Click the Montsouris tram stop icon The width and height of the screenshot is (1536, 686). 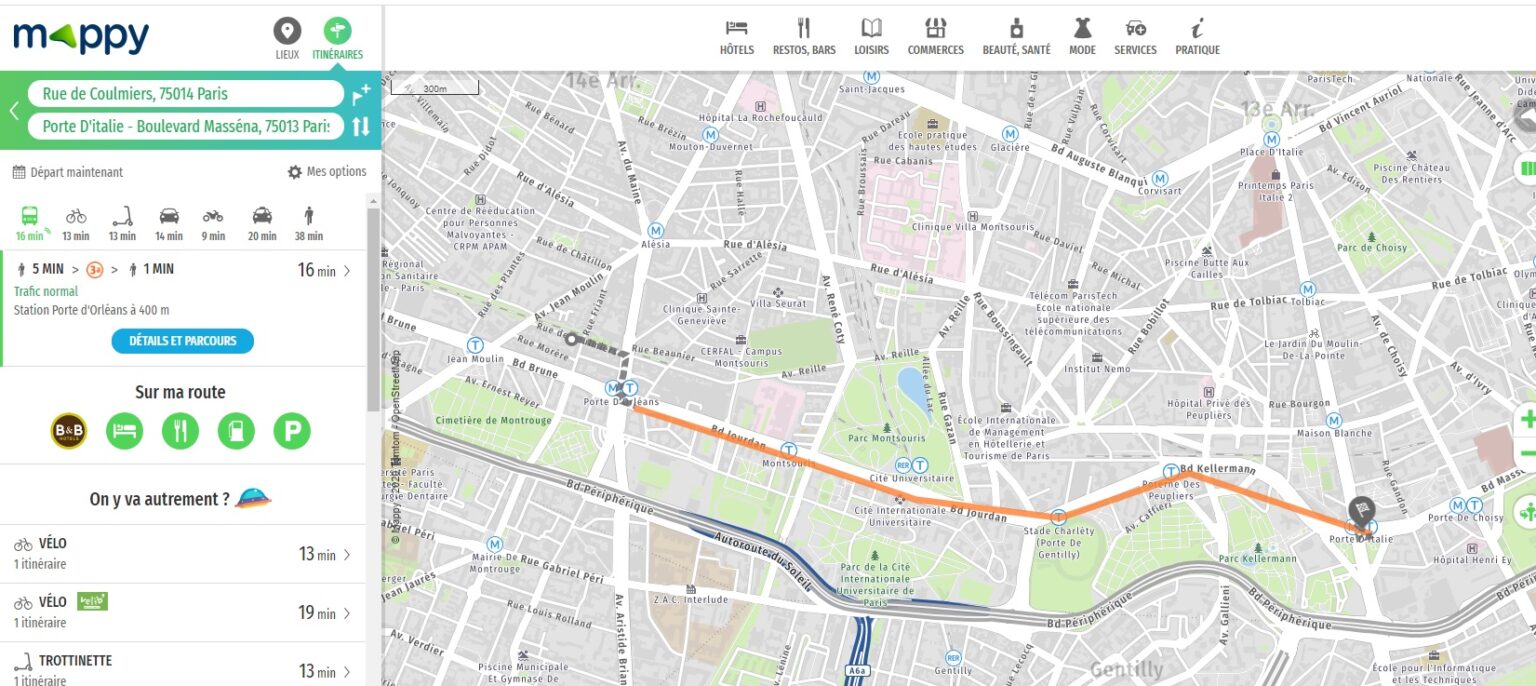[789, 451]
